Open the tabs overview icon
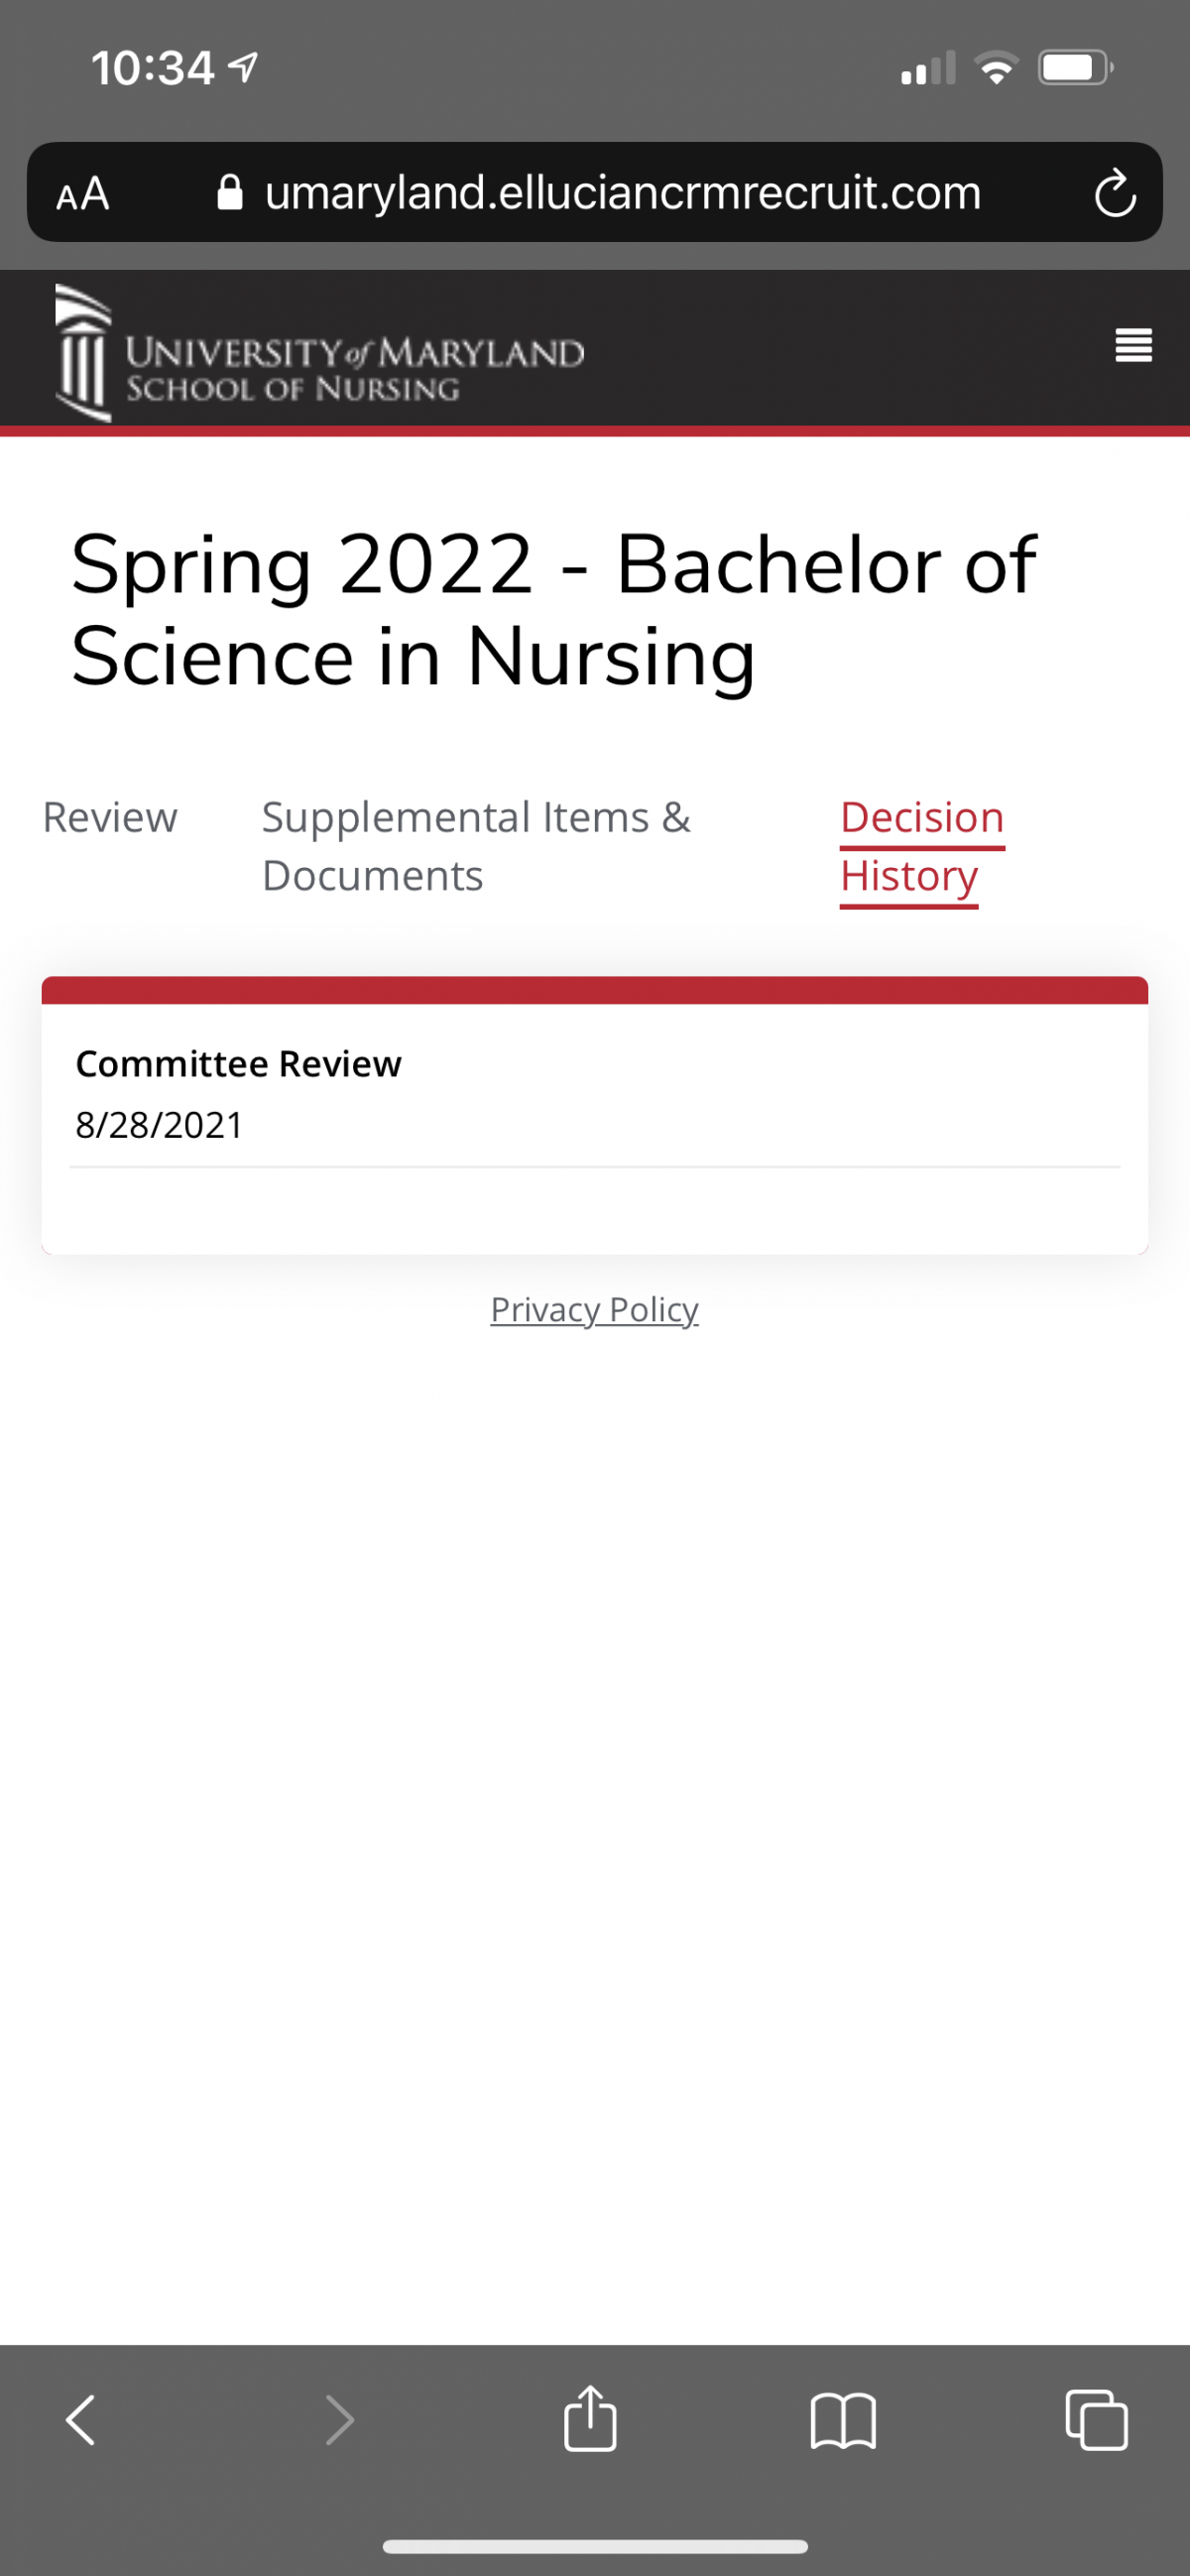Viewport: 1190px width, 2576px height. pos(1096,2420)
